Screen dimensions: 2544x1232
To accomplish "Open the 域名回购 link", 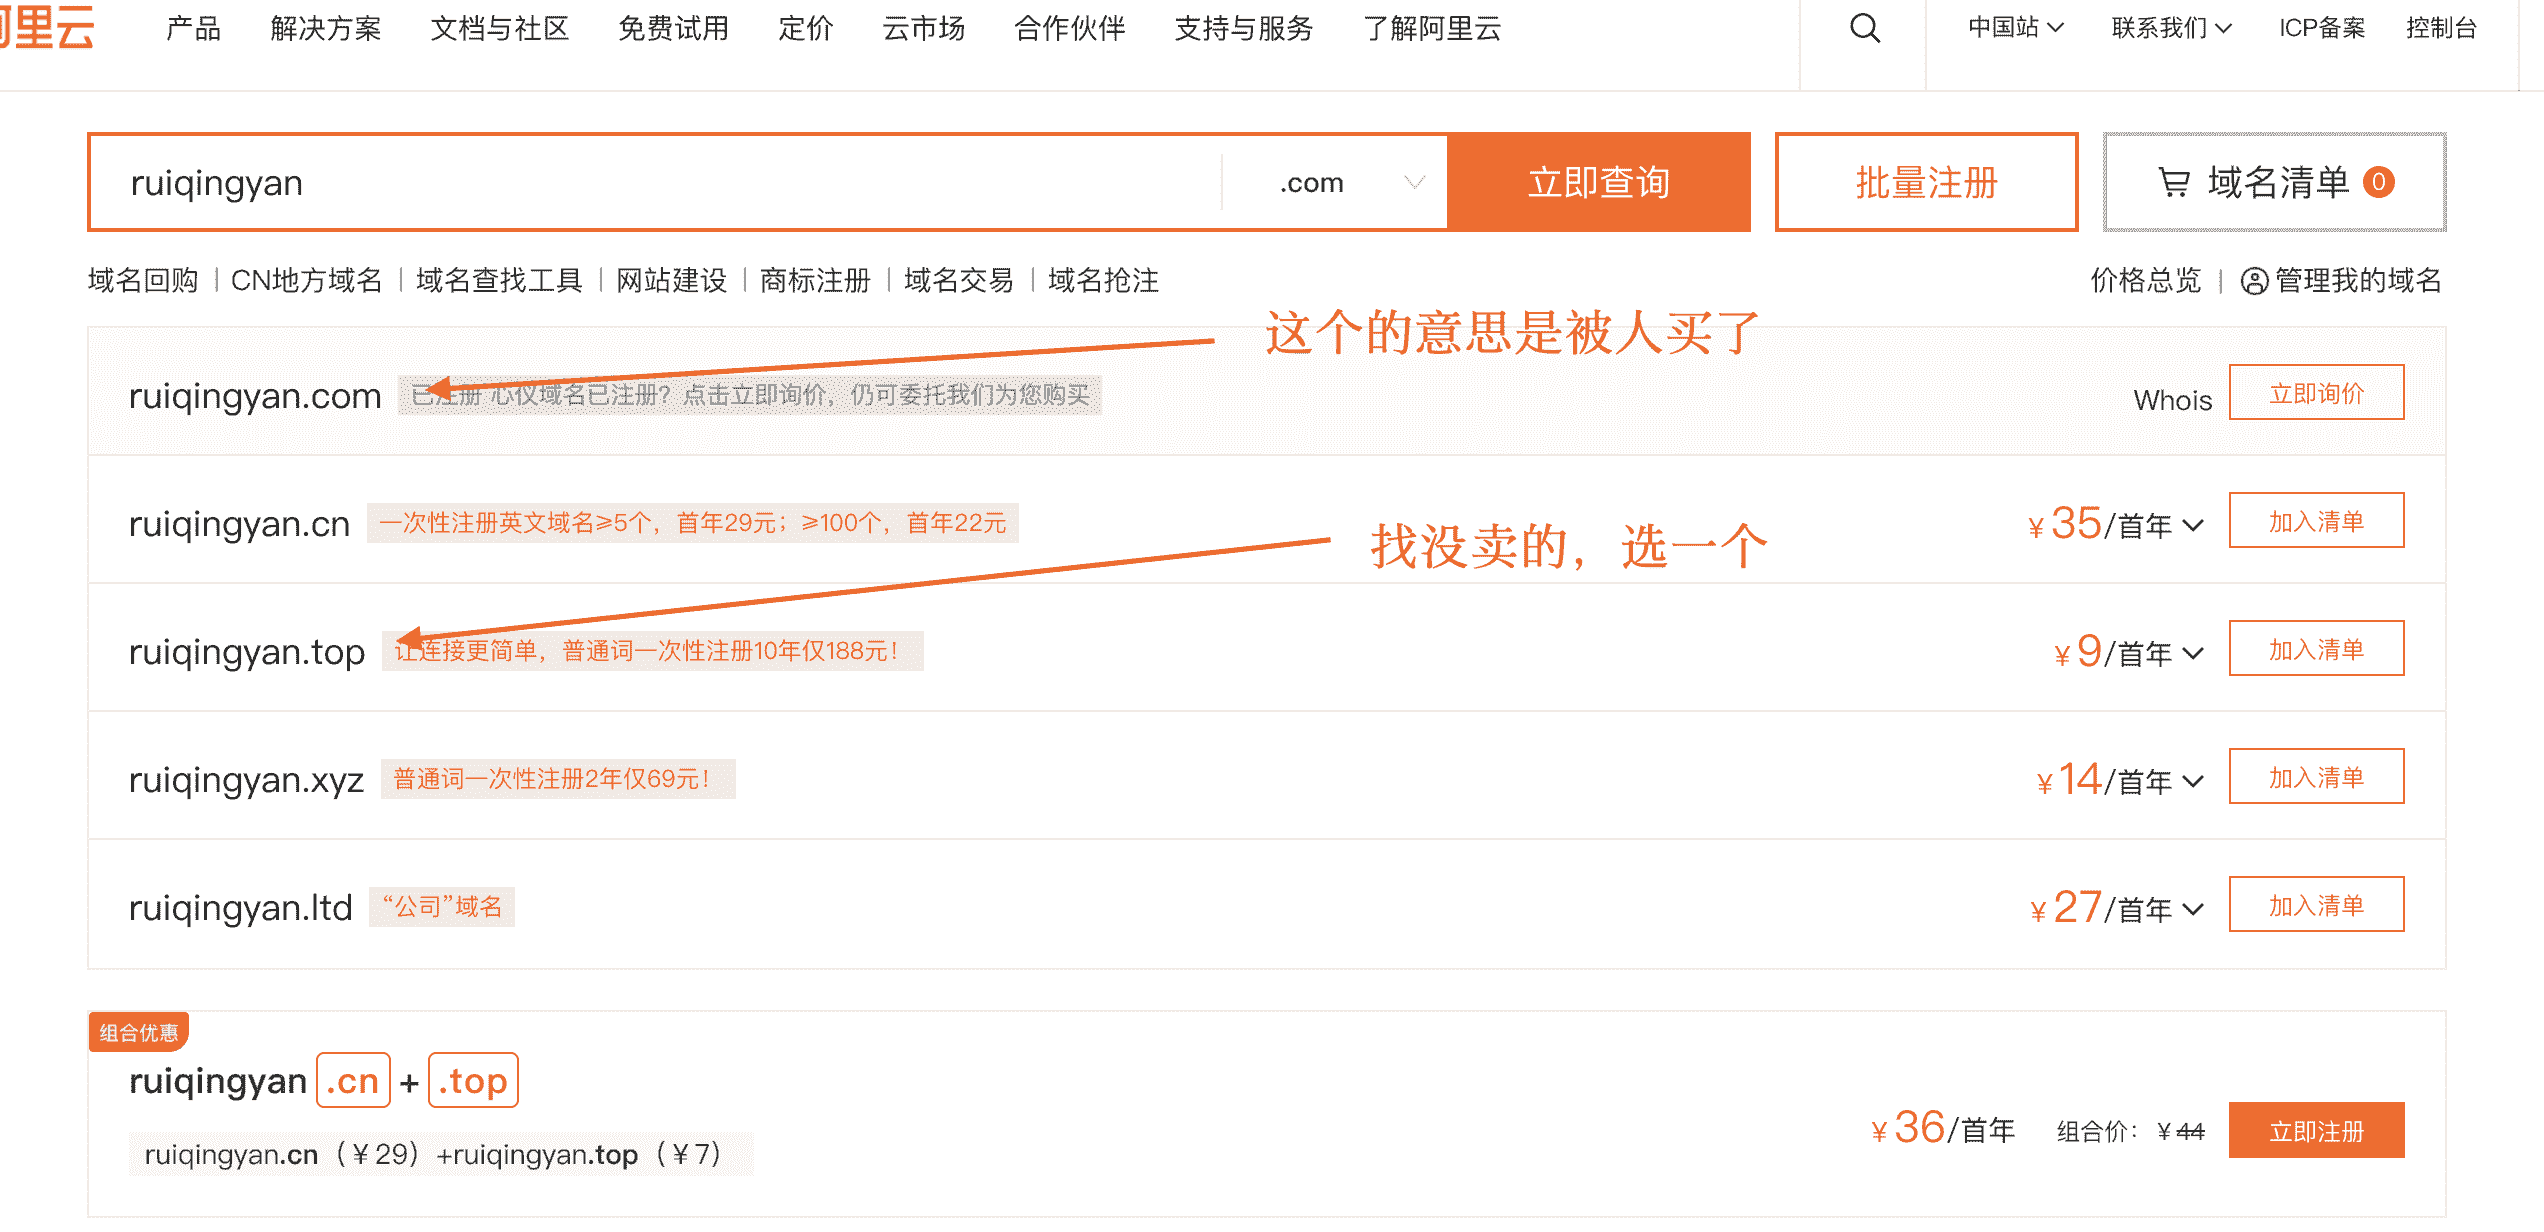I will click(x=143, y=280).
